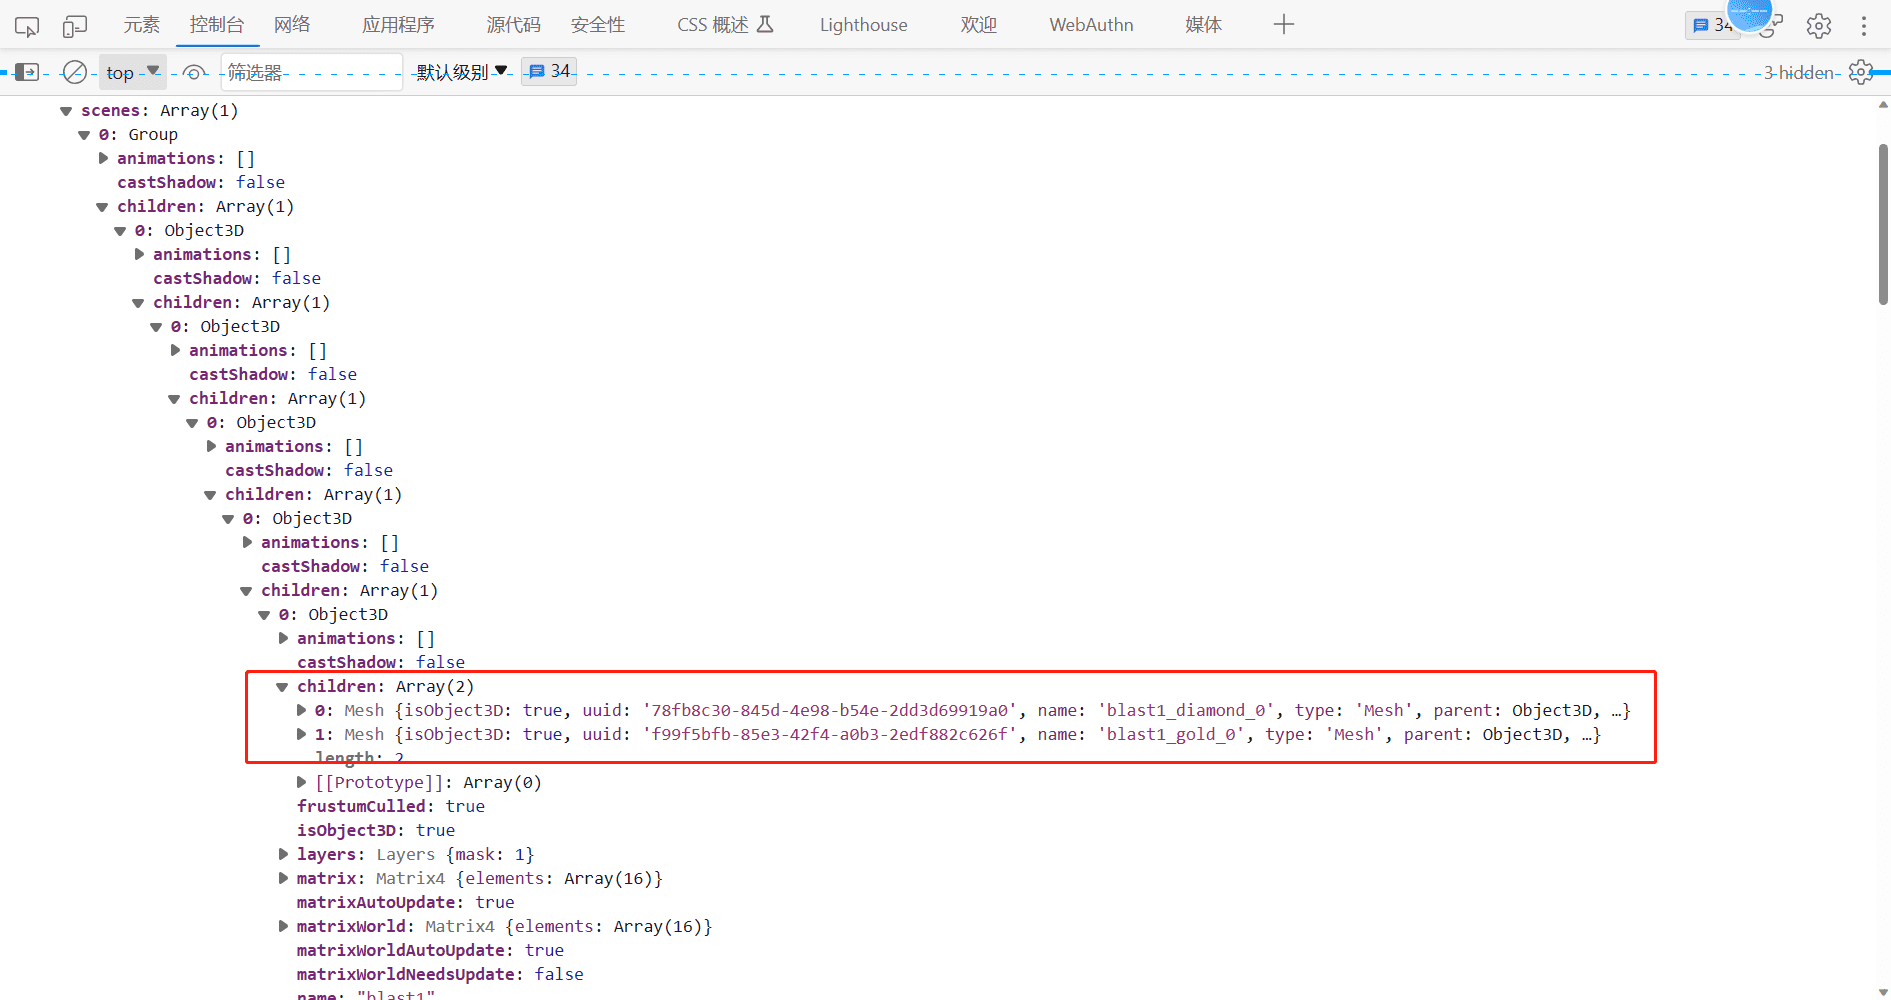Click frustumCulled: true property
The image size is (1891, 1000).
[x=390, y=806]
